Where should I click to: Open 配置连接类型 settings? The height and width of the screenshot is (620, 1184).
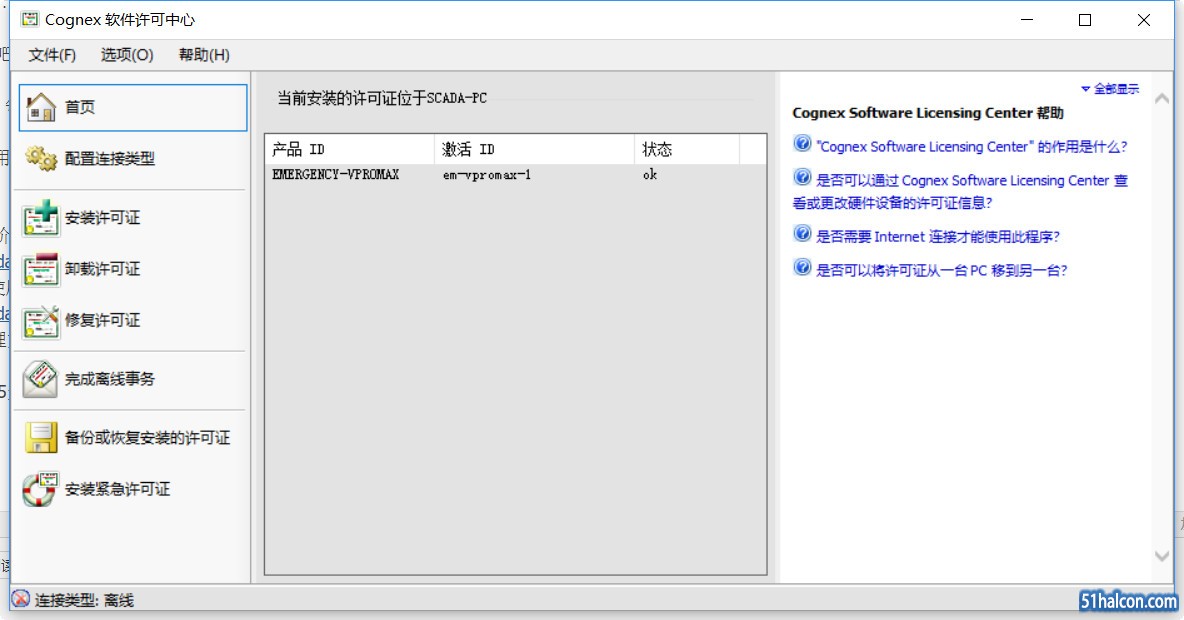tap(133, 159)
